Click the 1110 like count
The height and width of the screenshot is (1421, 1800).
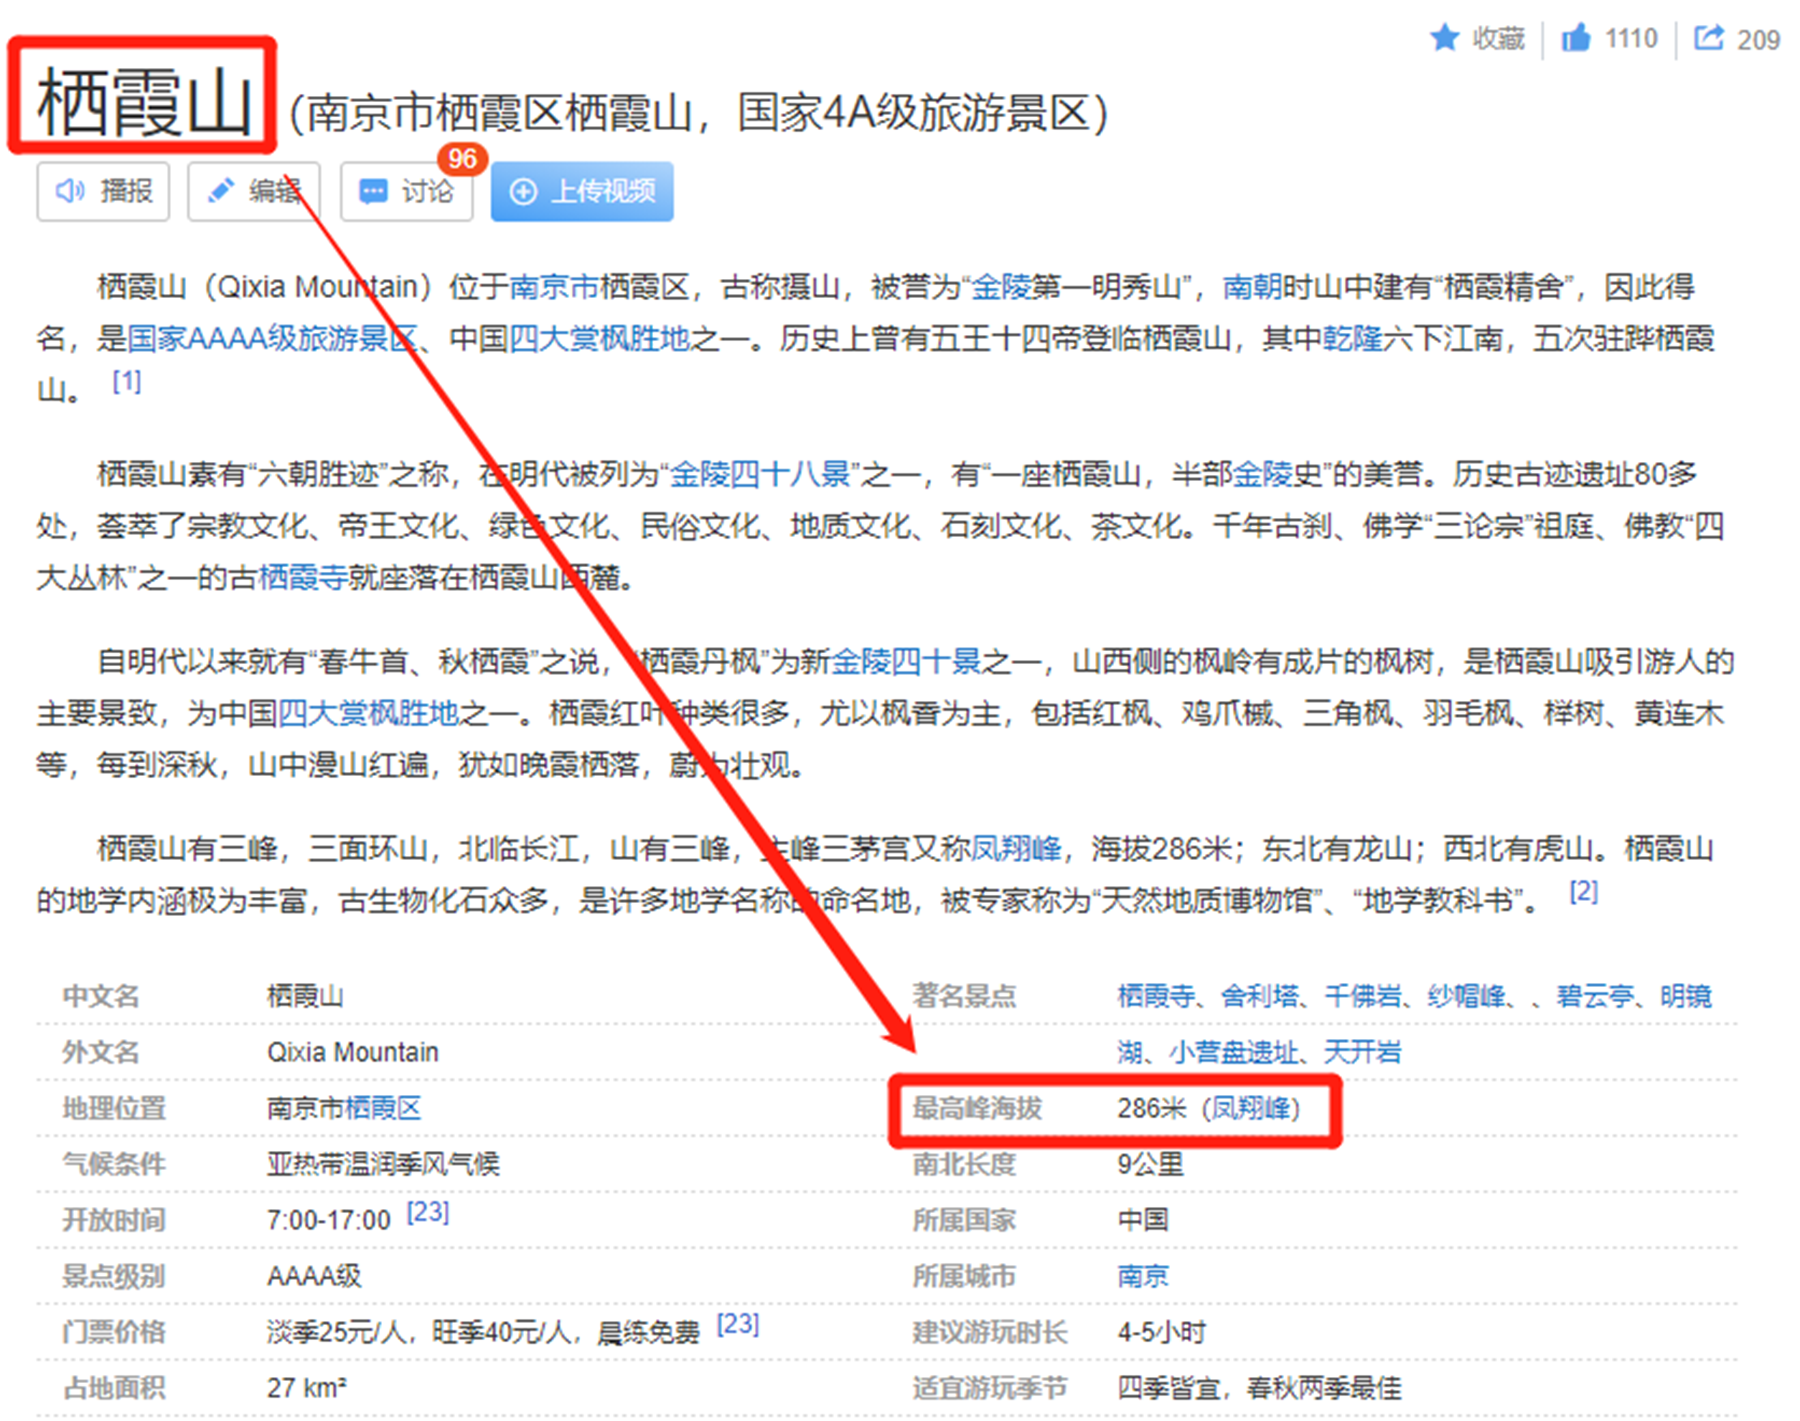point(1632,38)
